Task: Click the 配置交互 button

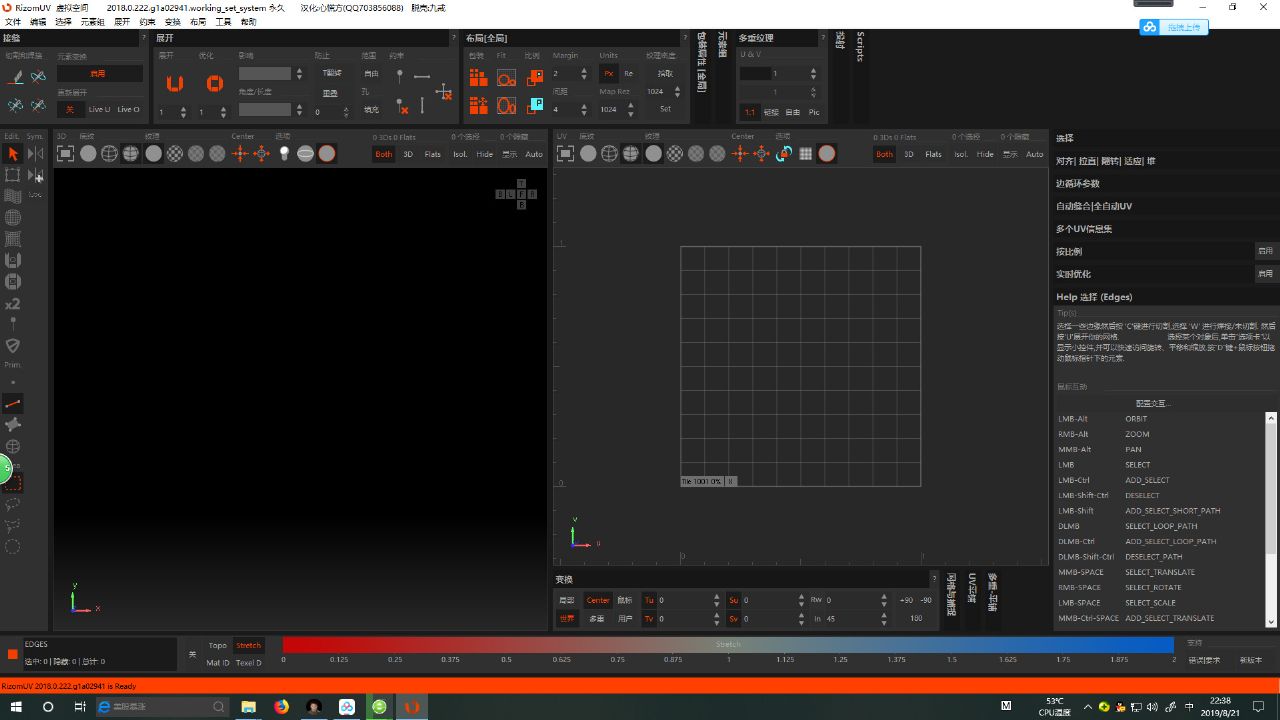Action: click(1153, 403)
